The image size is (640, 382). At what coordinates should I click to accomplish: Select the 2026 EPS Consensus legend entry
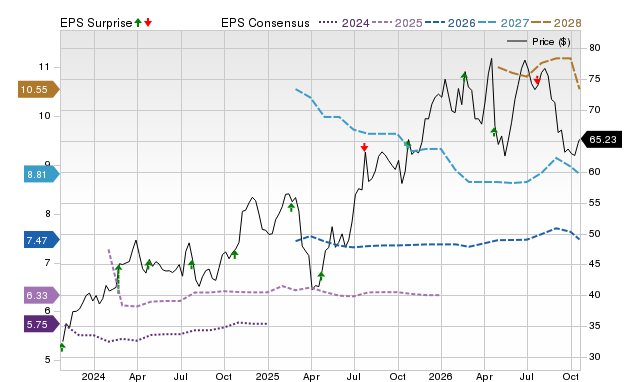click(450, 23)
